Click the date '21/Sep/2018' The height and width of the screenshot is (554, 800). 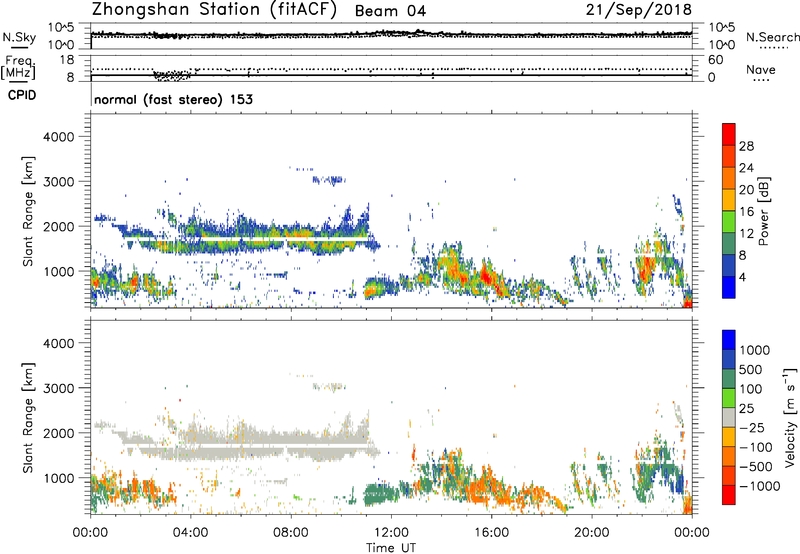[x=639, y=9]
